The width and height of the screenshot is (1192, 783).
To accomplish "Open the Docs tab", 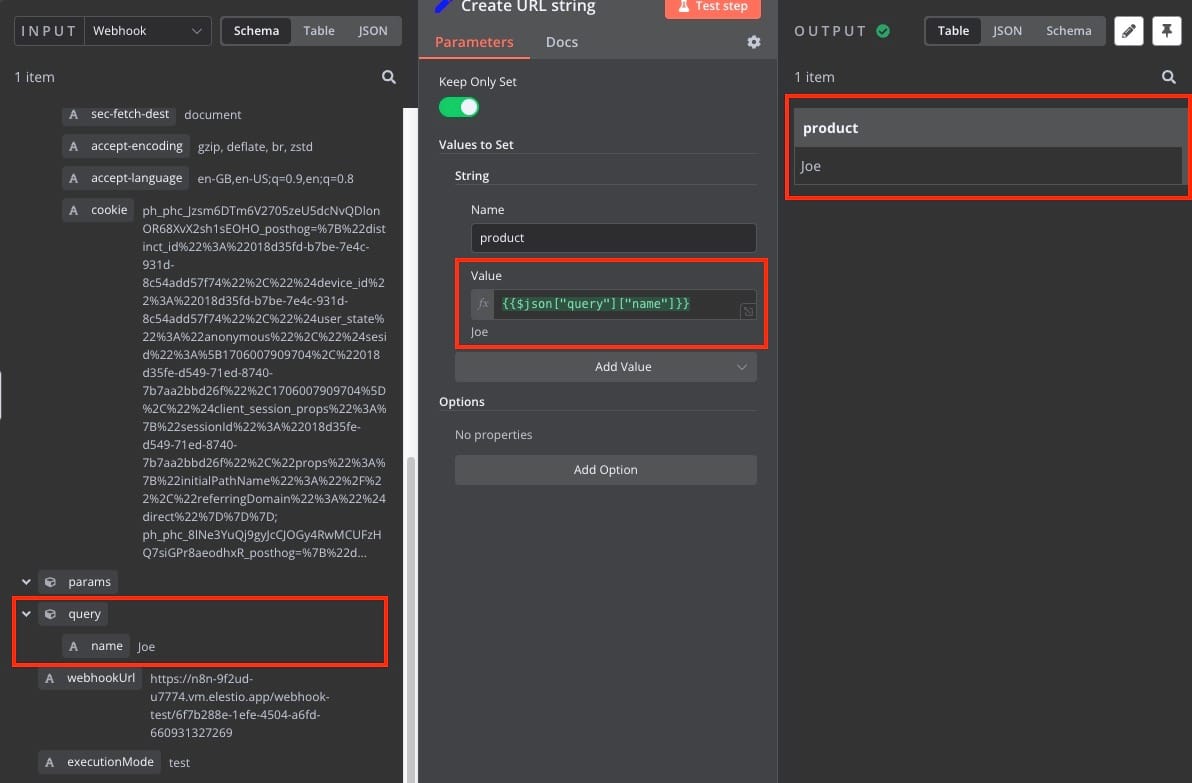I will click(x=561, y=42).
